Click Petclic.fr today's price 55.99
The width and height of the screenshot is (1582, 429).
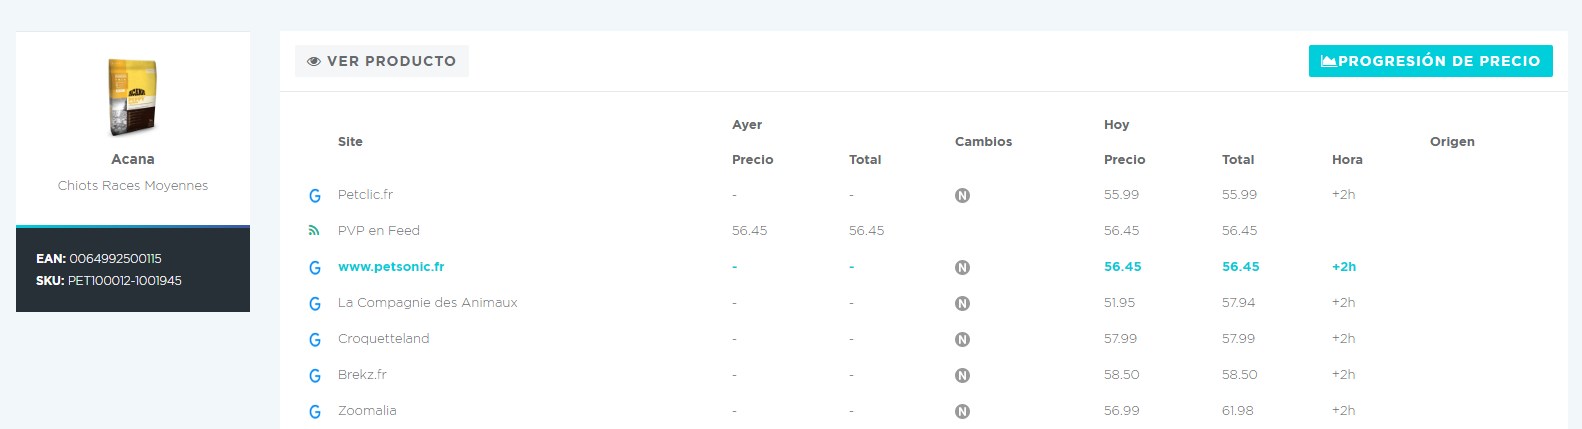[1121, 195]
